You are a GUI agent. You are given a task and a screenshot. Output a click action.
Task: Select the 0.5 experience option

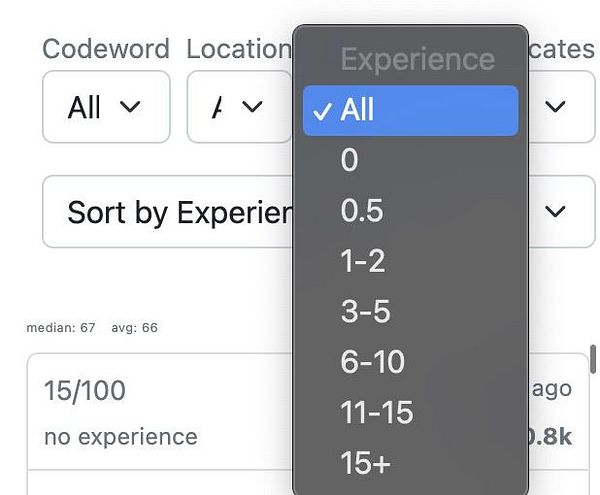click(x=411, y=210)
